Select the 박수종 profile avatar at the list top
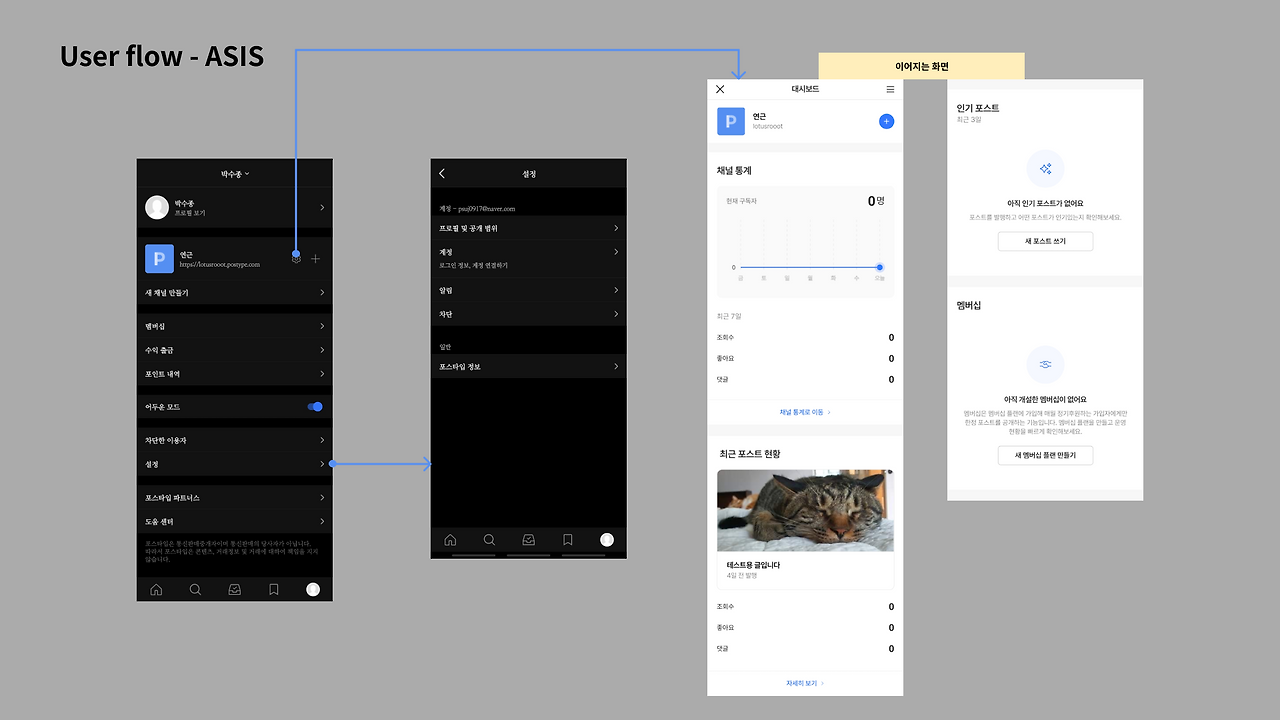Viewport: 1280px width, 720px height. 157,207
